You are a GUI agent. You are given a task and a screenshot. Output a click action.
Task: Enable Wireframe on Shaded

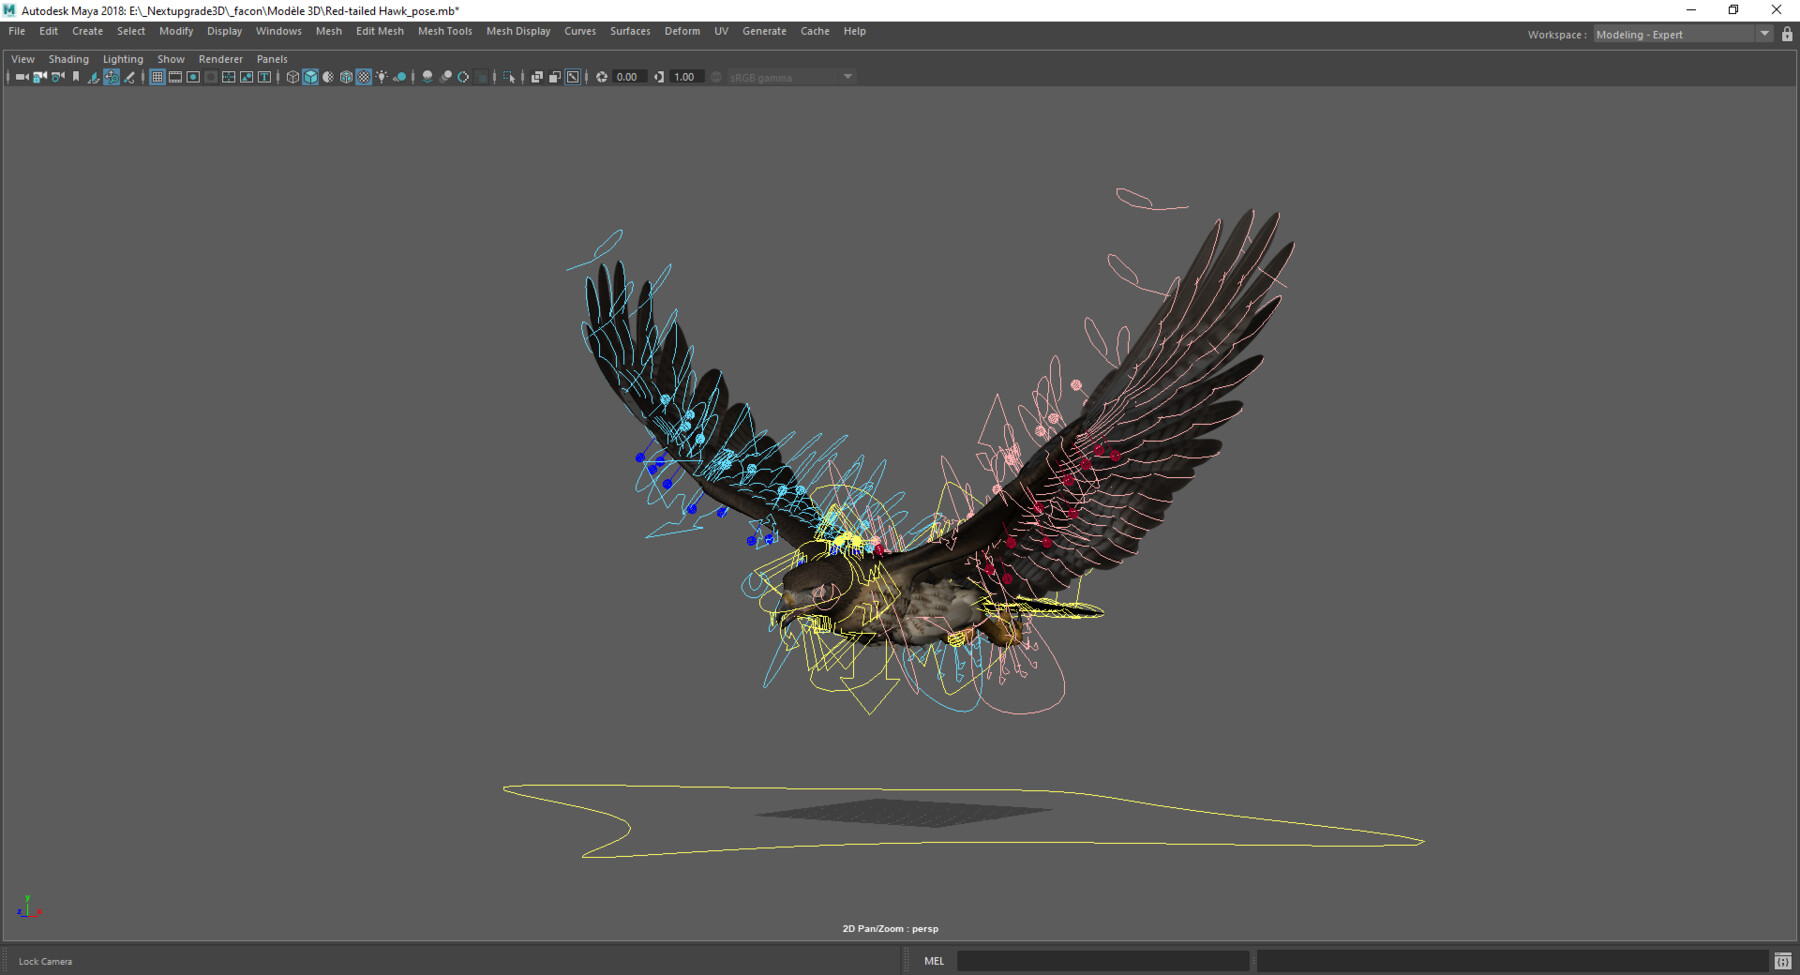[346, 77]
